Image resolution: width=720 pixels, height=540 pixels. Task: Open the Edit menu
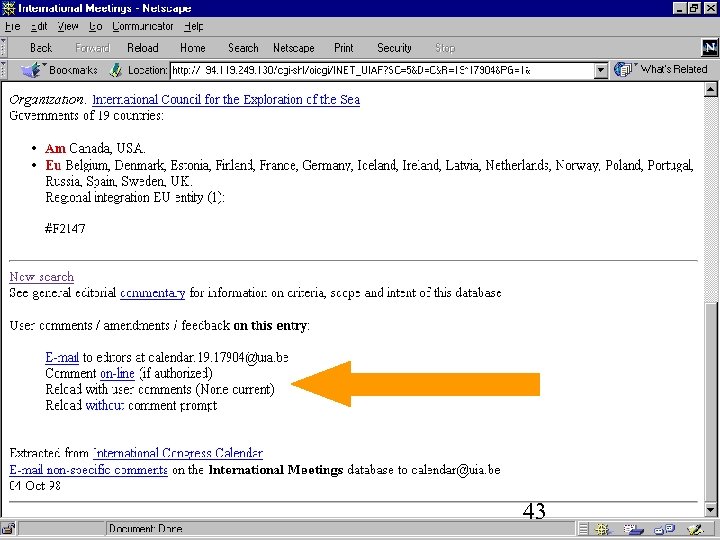point(39,27)
